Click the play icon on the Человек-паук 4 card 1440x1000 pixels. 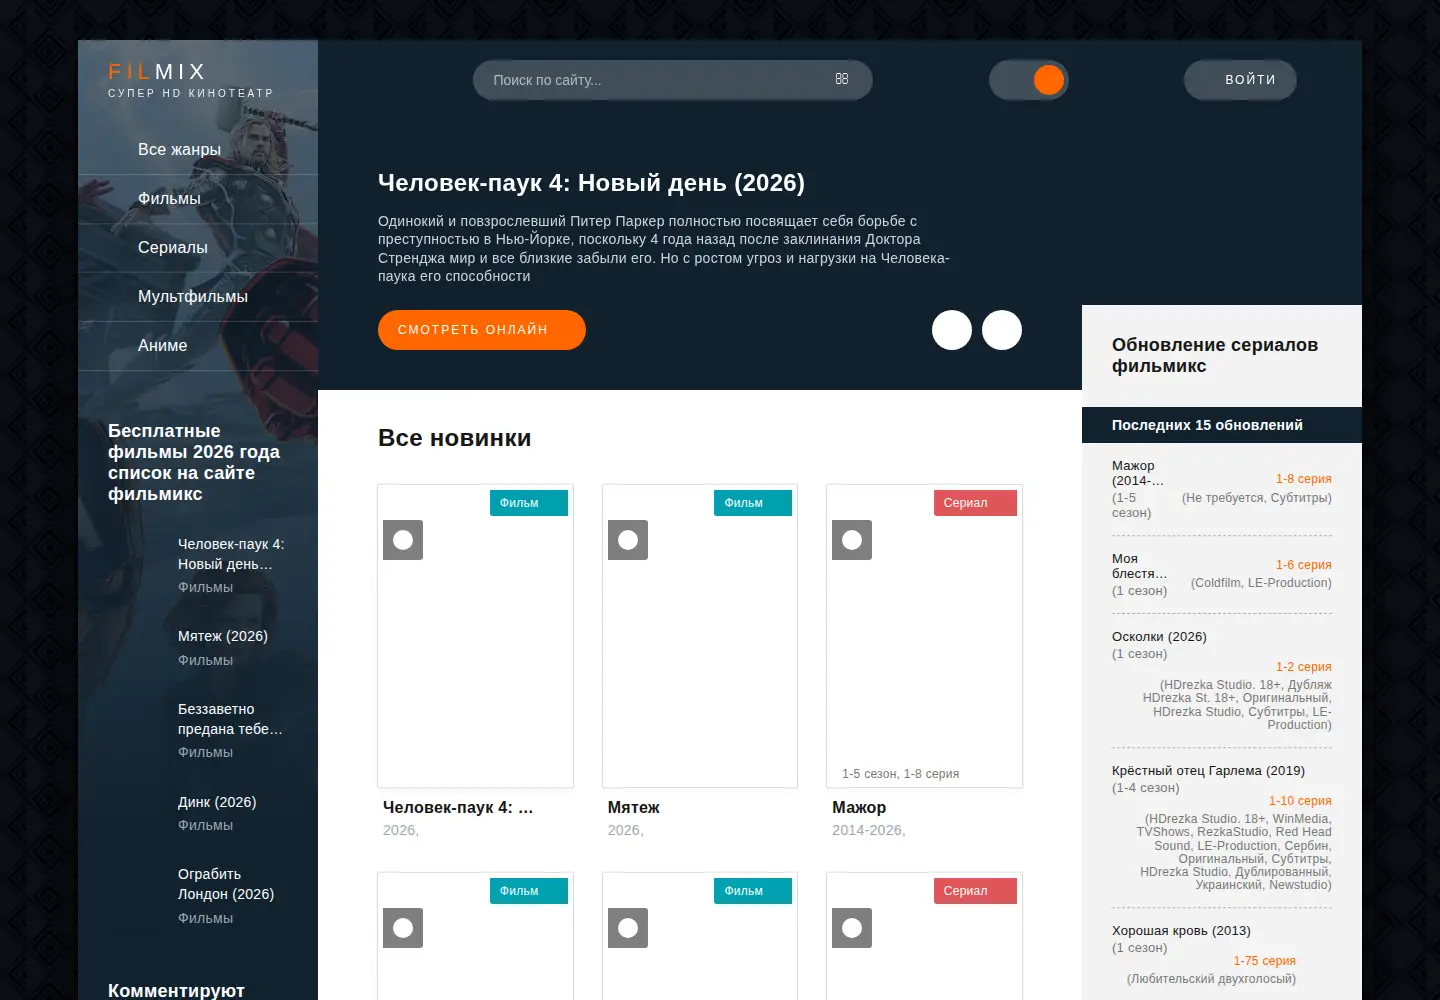pos(403,540)
